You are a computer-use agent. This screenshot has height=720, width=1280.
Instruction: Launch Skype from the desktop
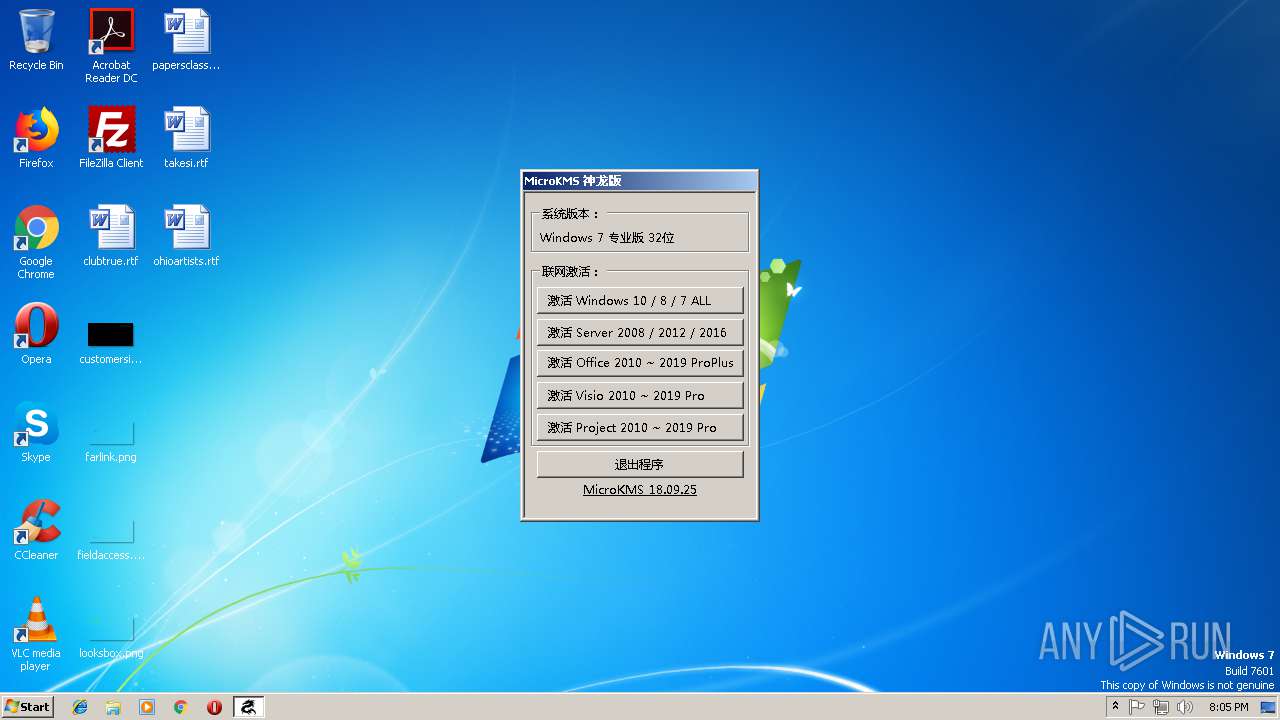[x=36, y=432]
